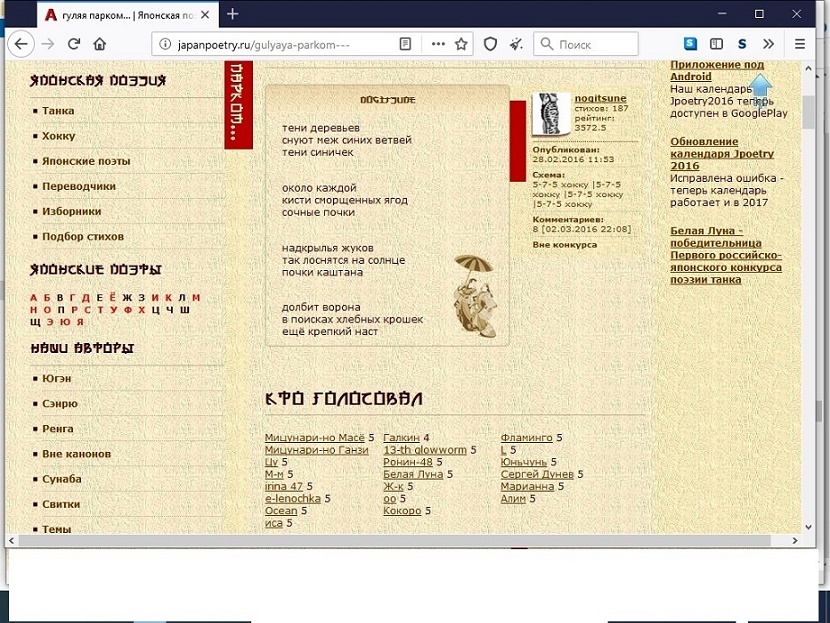The height and width of the screenshot is (623, 830).
Task: Open 'Обновление календаря Jpoetry 2016' link
Action: (722, 154)
